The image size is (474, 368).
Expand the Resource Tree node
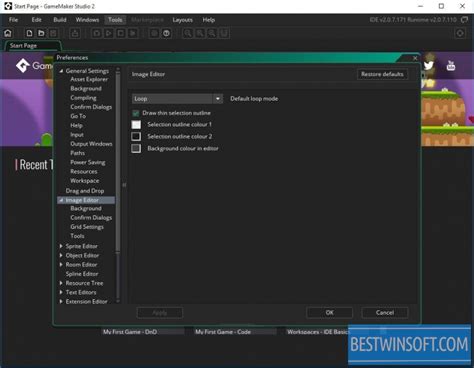[61, 283]
